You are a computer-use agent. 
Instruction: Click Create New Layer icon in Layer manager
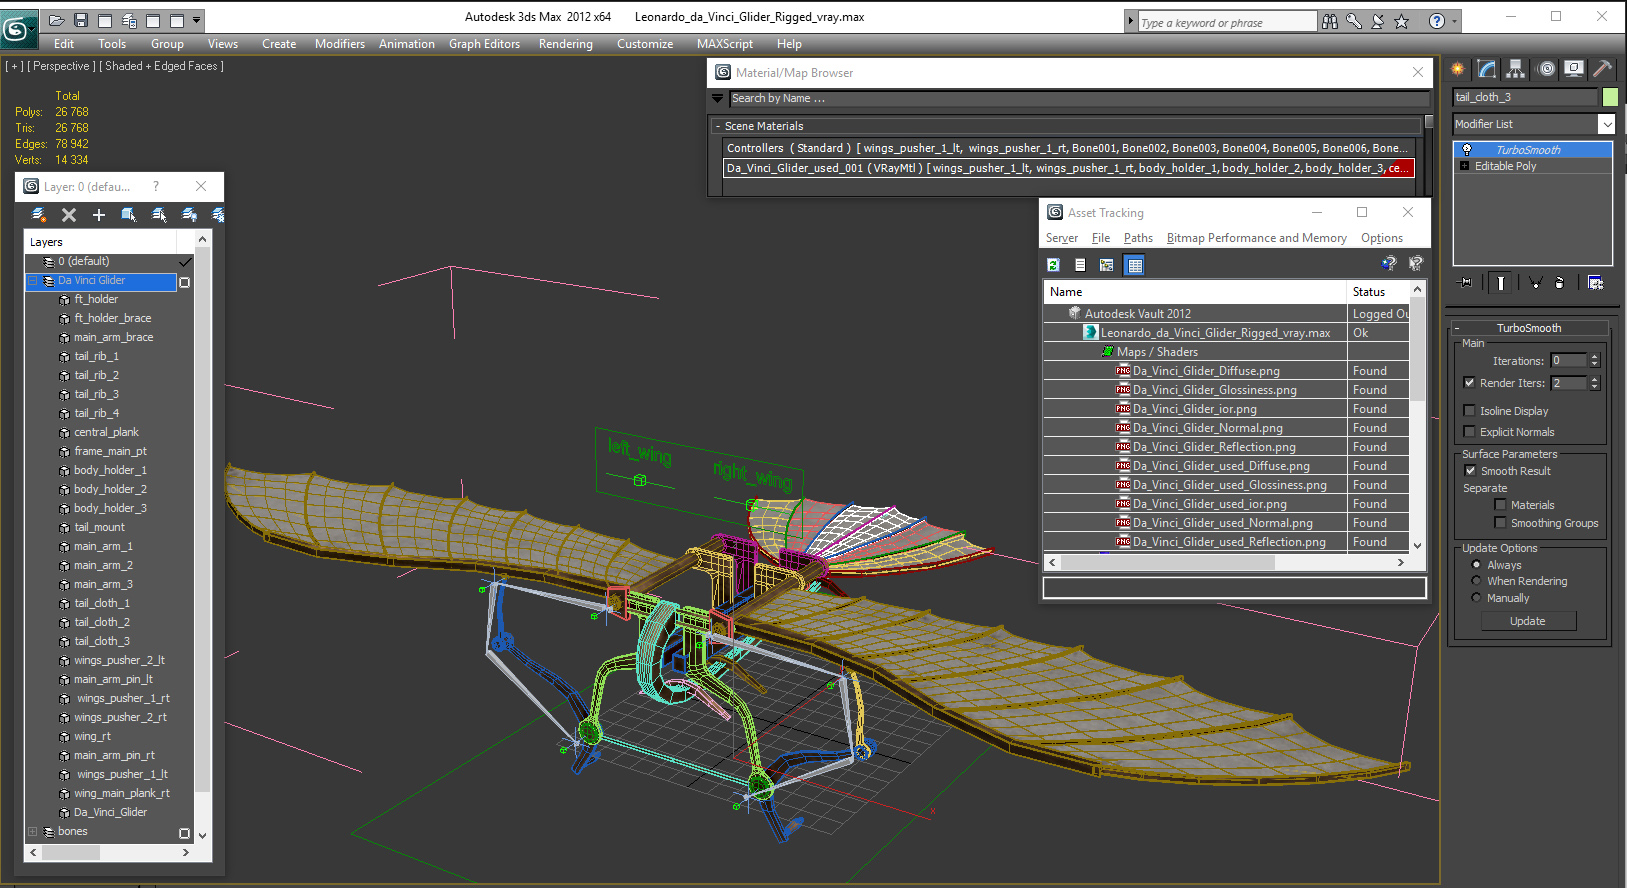tap(39, 214)
